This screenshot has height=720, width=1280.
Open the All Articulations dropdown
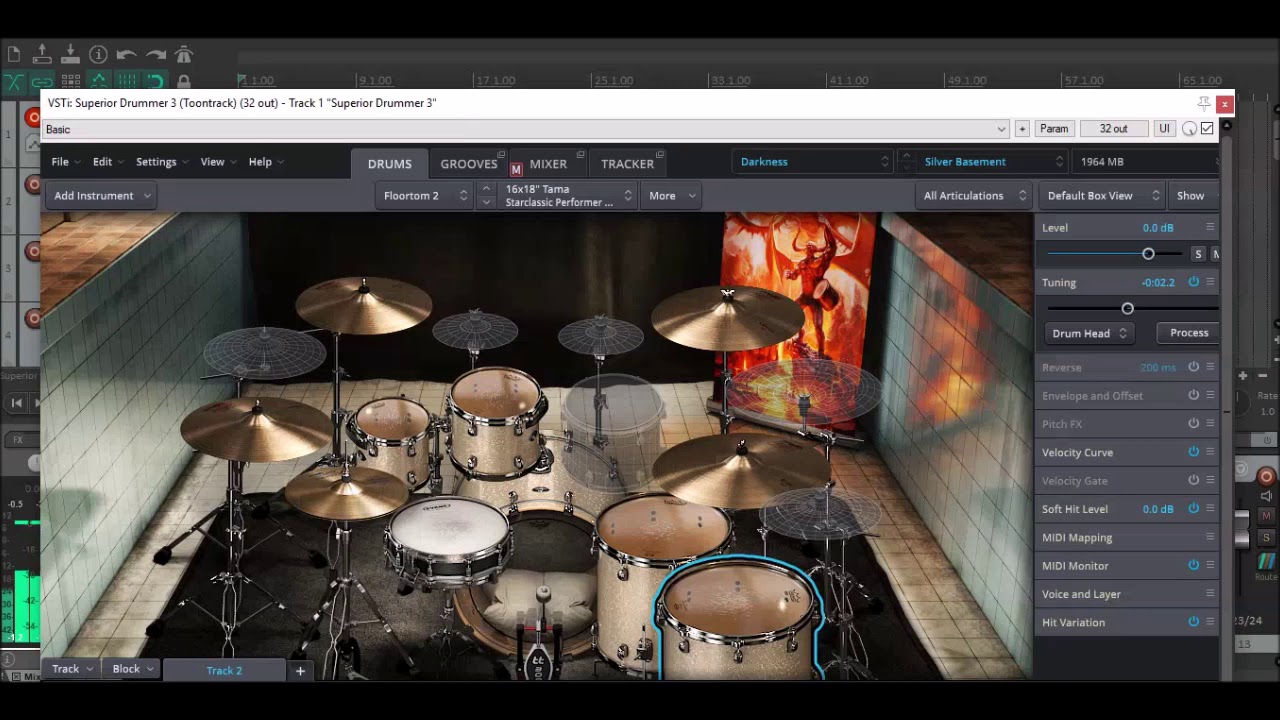(974, 196)
